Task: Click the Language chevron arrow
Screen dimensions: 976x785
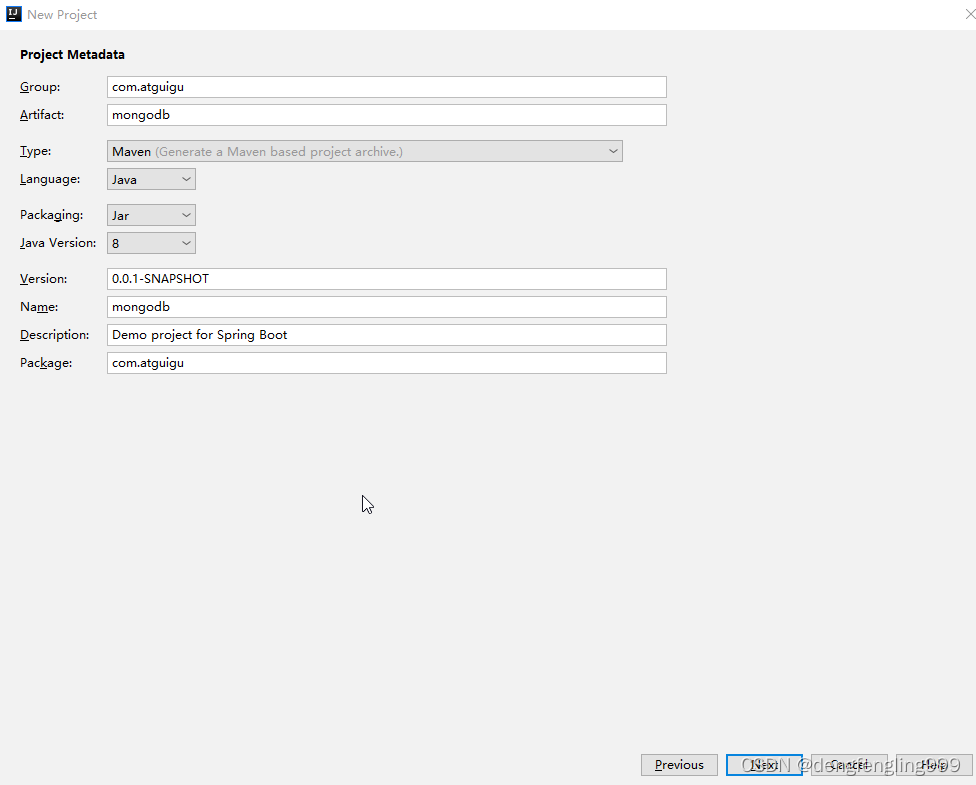Action: (186, 179)
